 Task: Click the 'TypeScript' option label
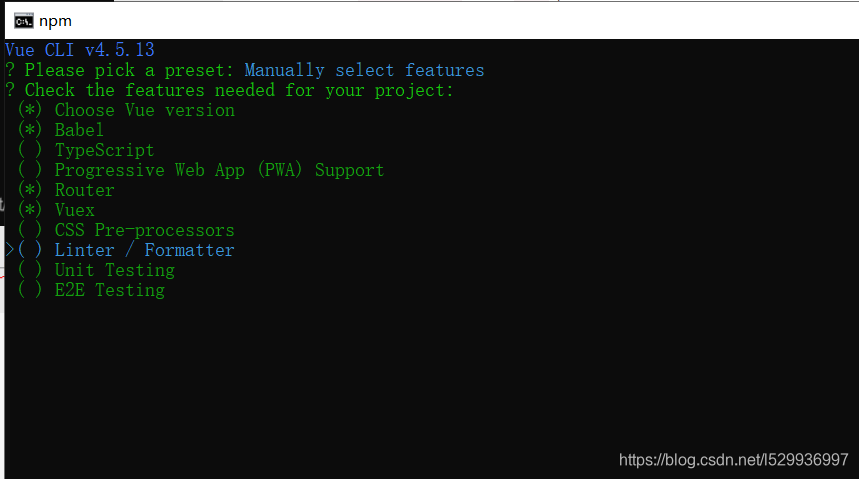pos(105,150)
